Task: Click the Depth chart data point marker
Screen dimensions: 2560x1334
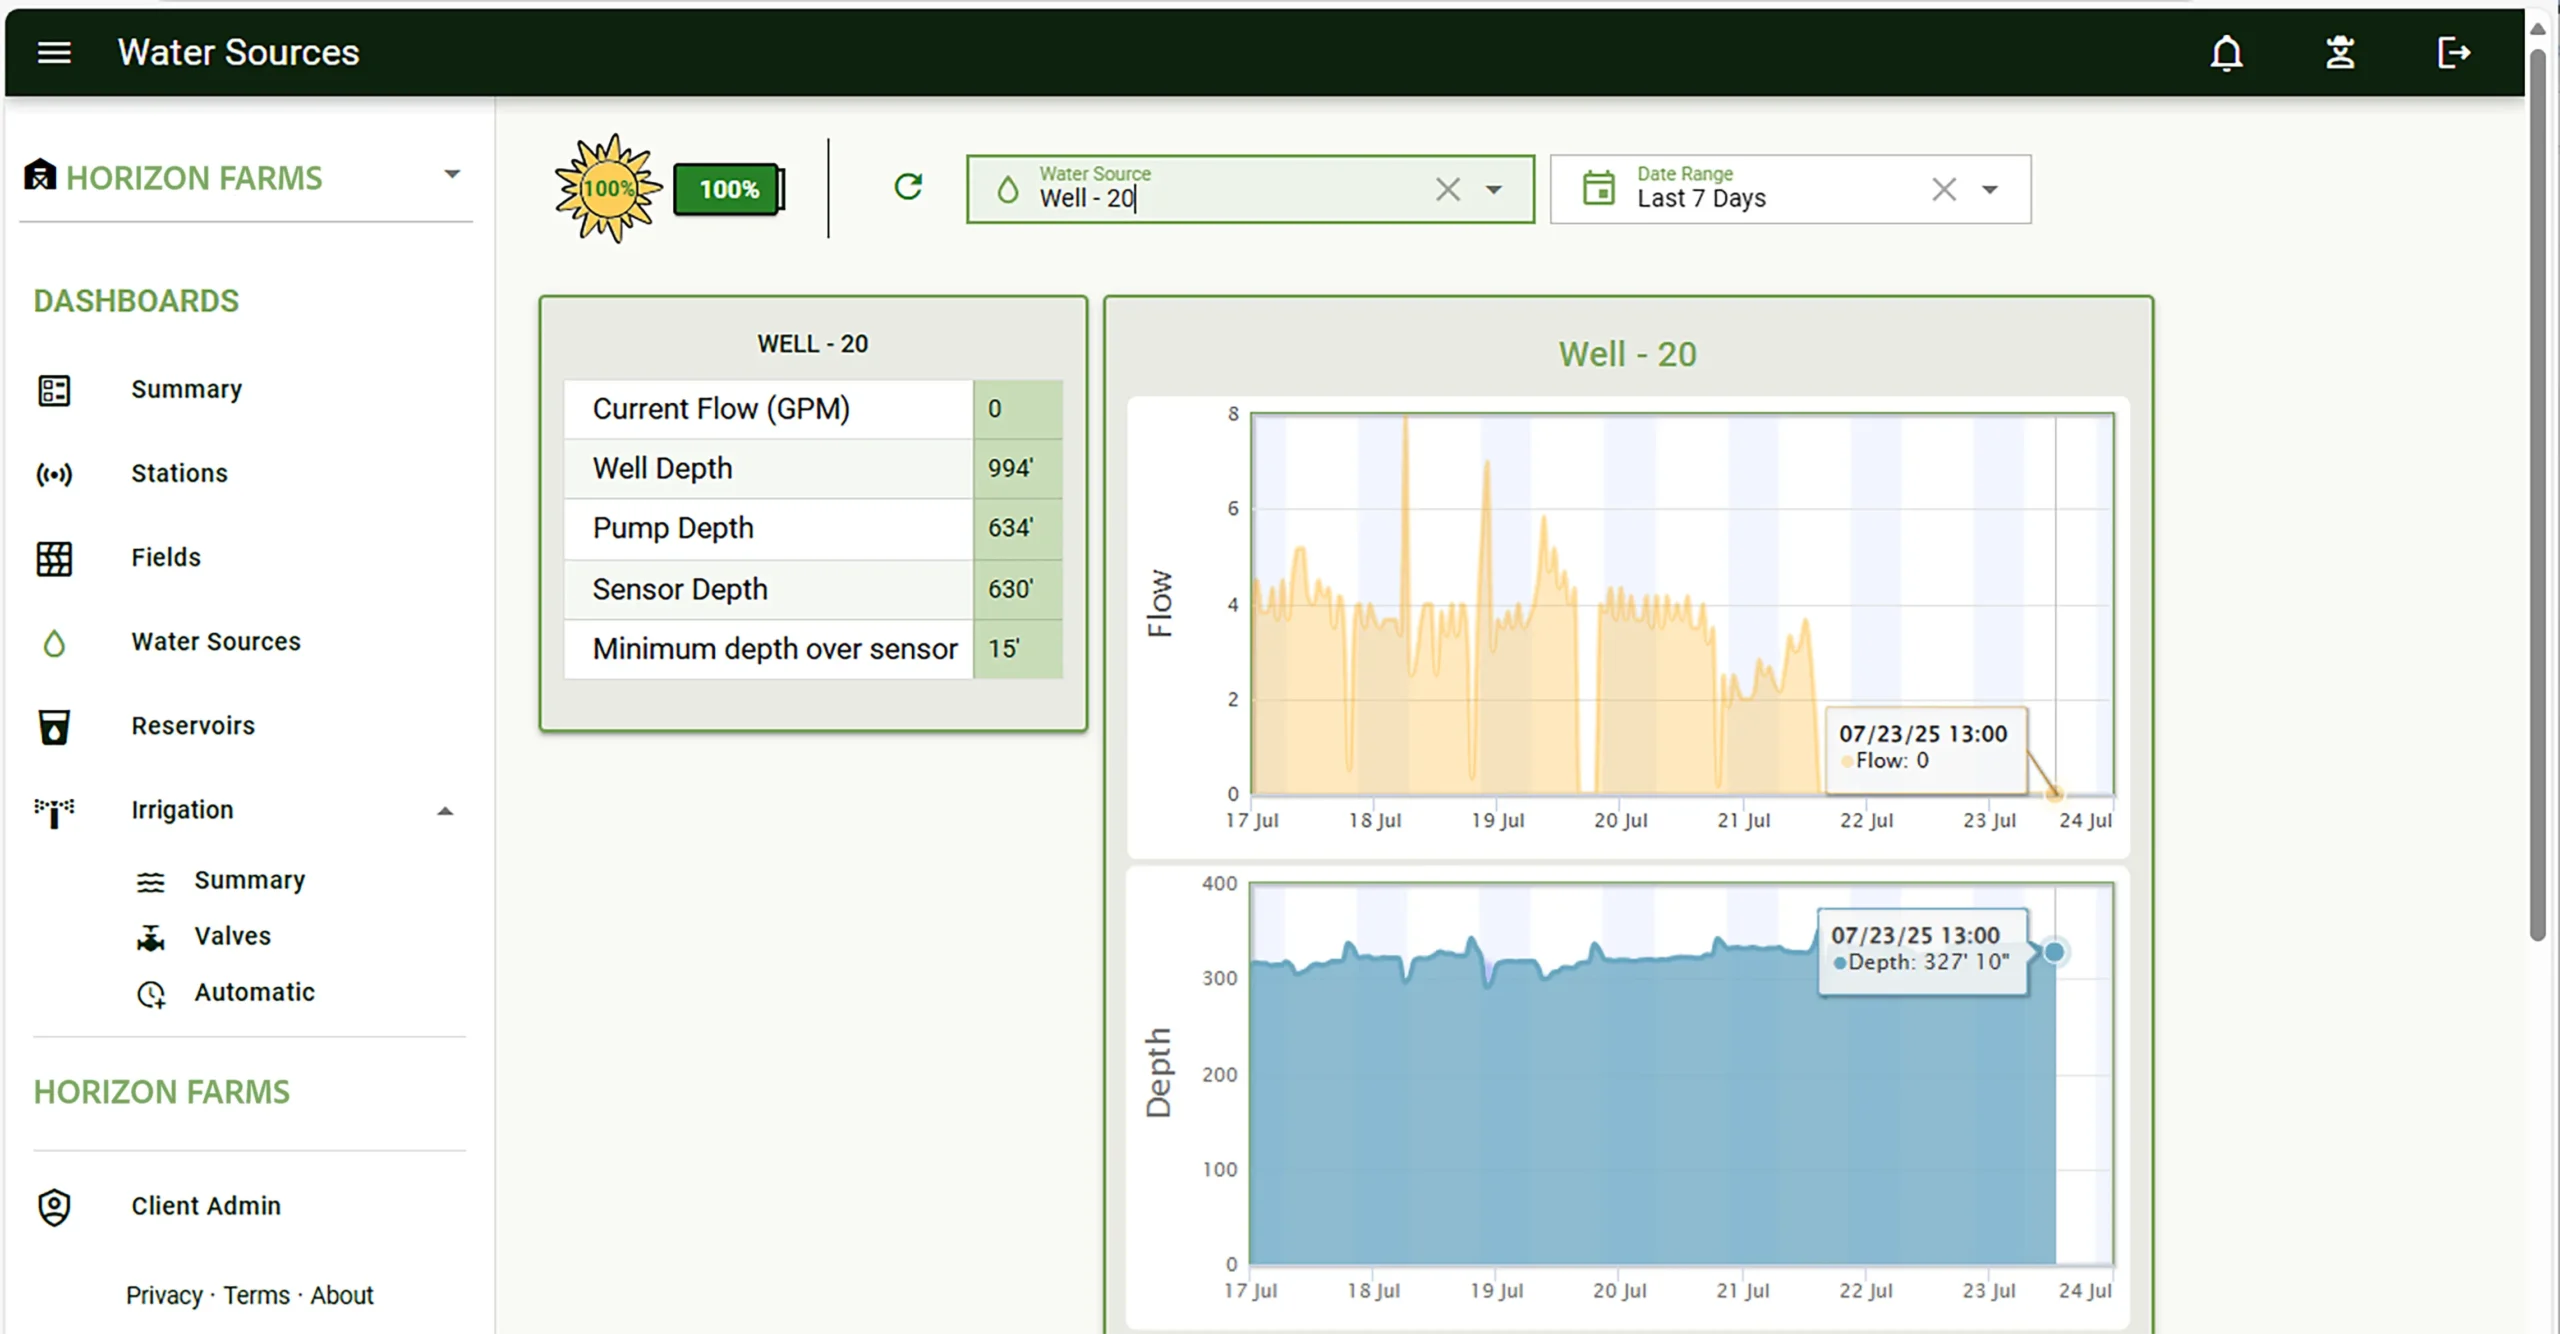Action: click(2053, 951)
